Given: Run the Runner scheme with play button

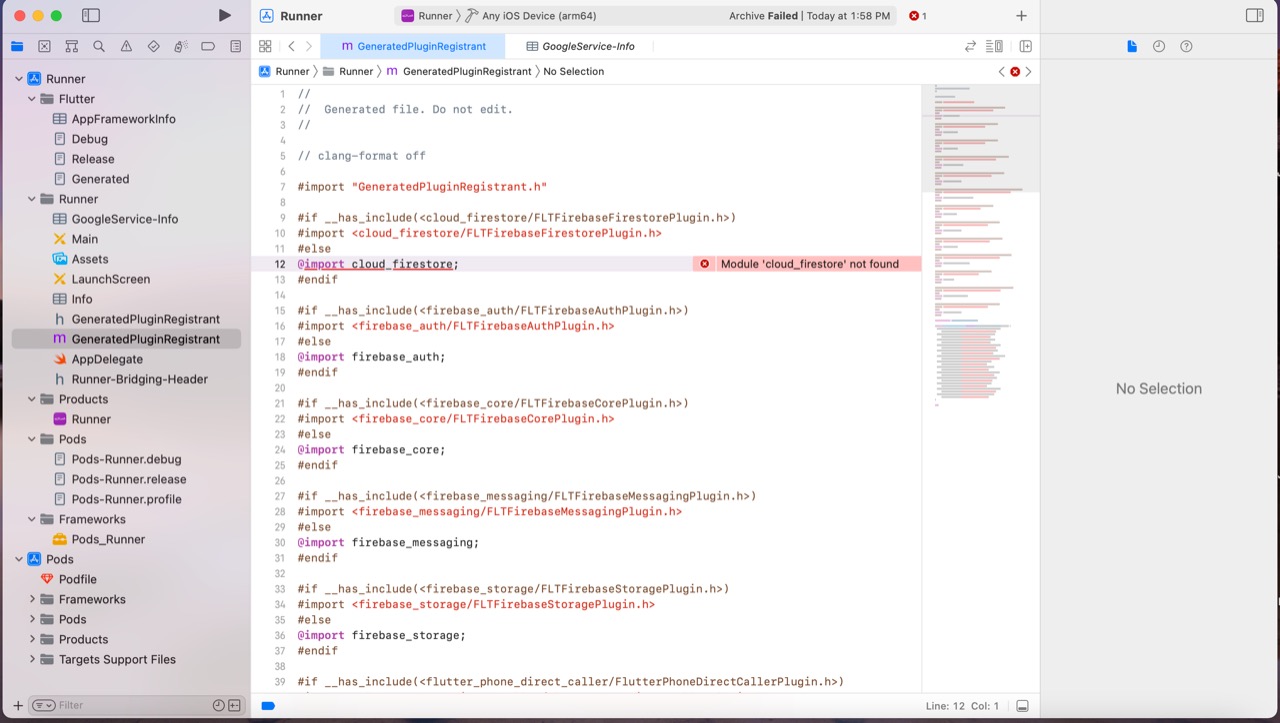Looking at the screenshot, I should [x=224, y=16].
